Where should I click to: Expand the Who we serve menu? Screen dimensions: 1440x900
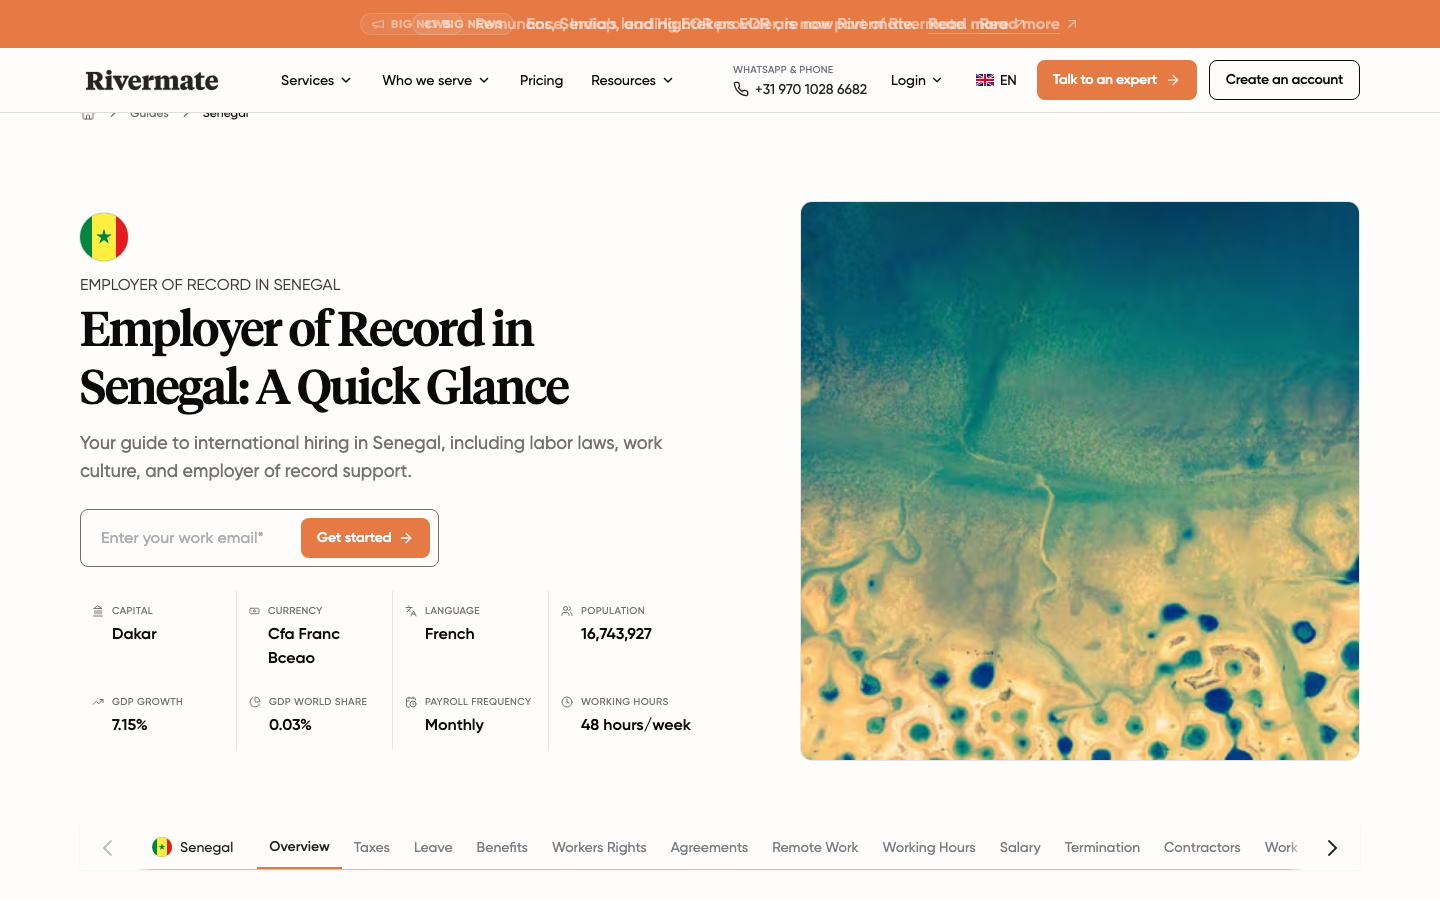coord(436,80)
